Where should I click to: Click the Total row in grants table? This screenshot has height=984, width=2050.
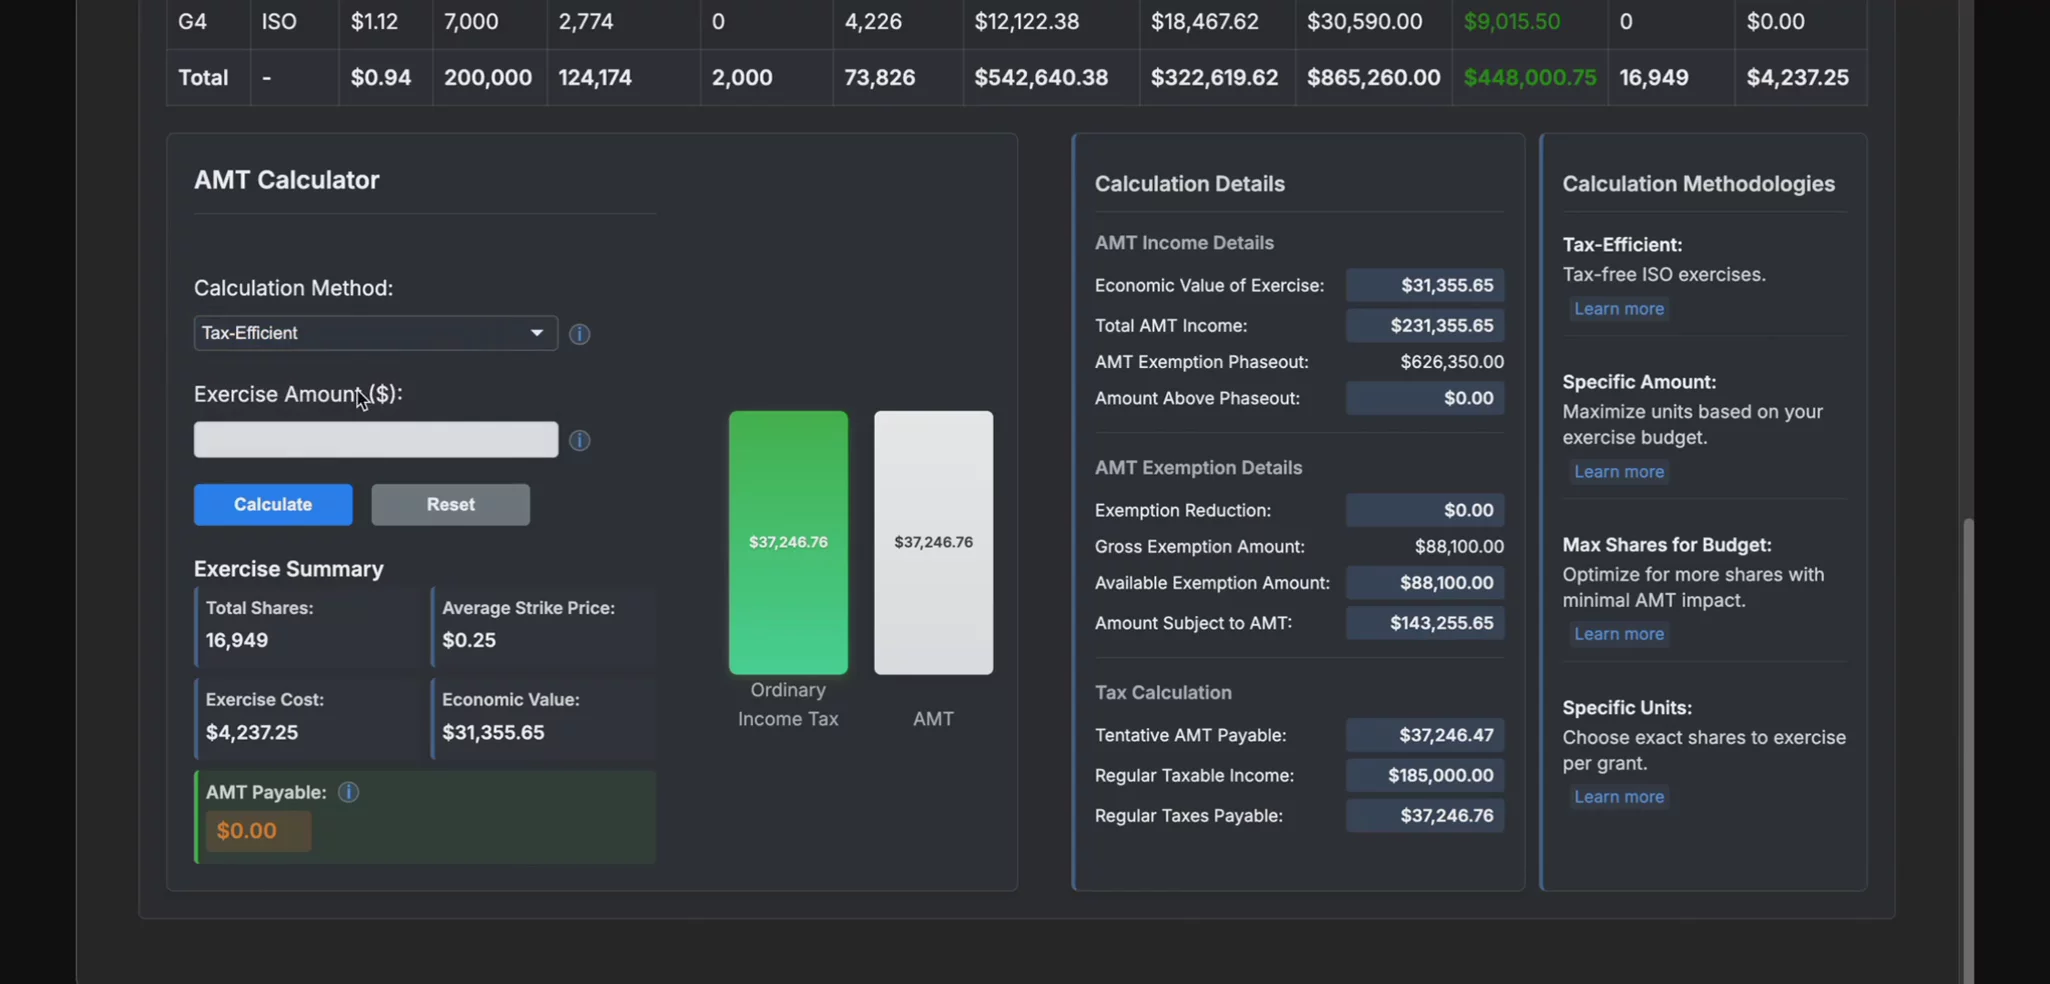[1015, 78]
